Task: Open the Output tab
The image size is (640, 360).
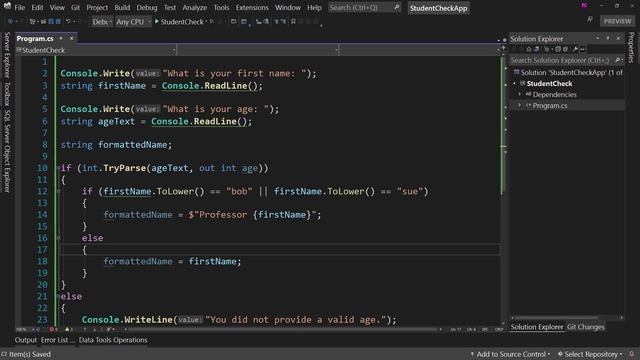Action: (x=26, y=340)
